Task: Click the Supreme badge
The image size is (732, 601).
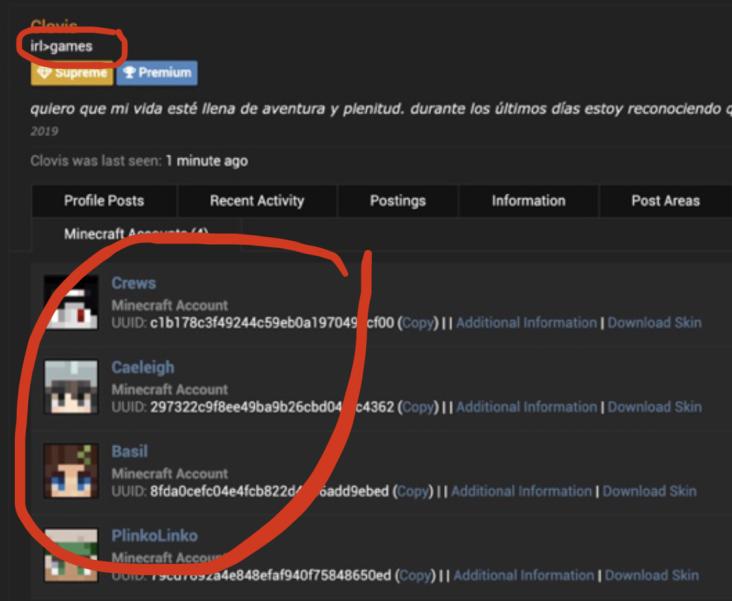Action: (x=72, y=73)
